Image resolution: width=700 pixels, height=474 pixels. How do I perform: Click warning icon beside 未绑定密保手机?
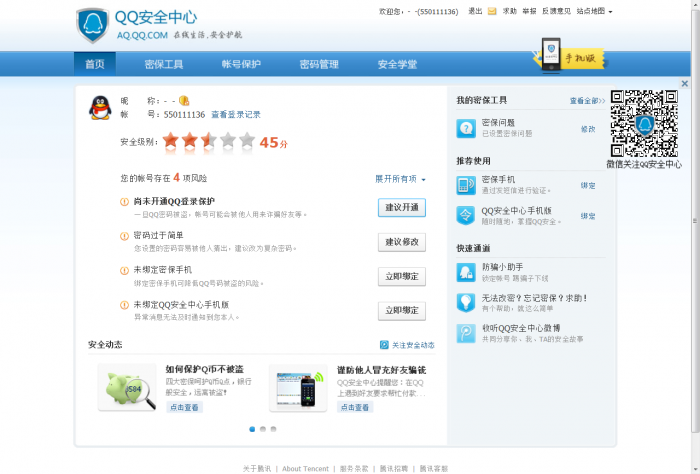click(x=125, y=270)
